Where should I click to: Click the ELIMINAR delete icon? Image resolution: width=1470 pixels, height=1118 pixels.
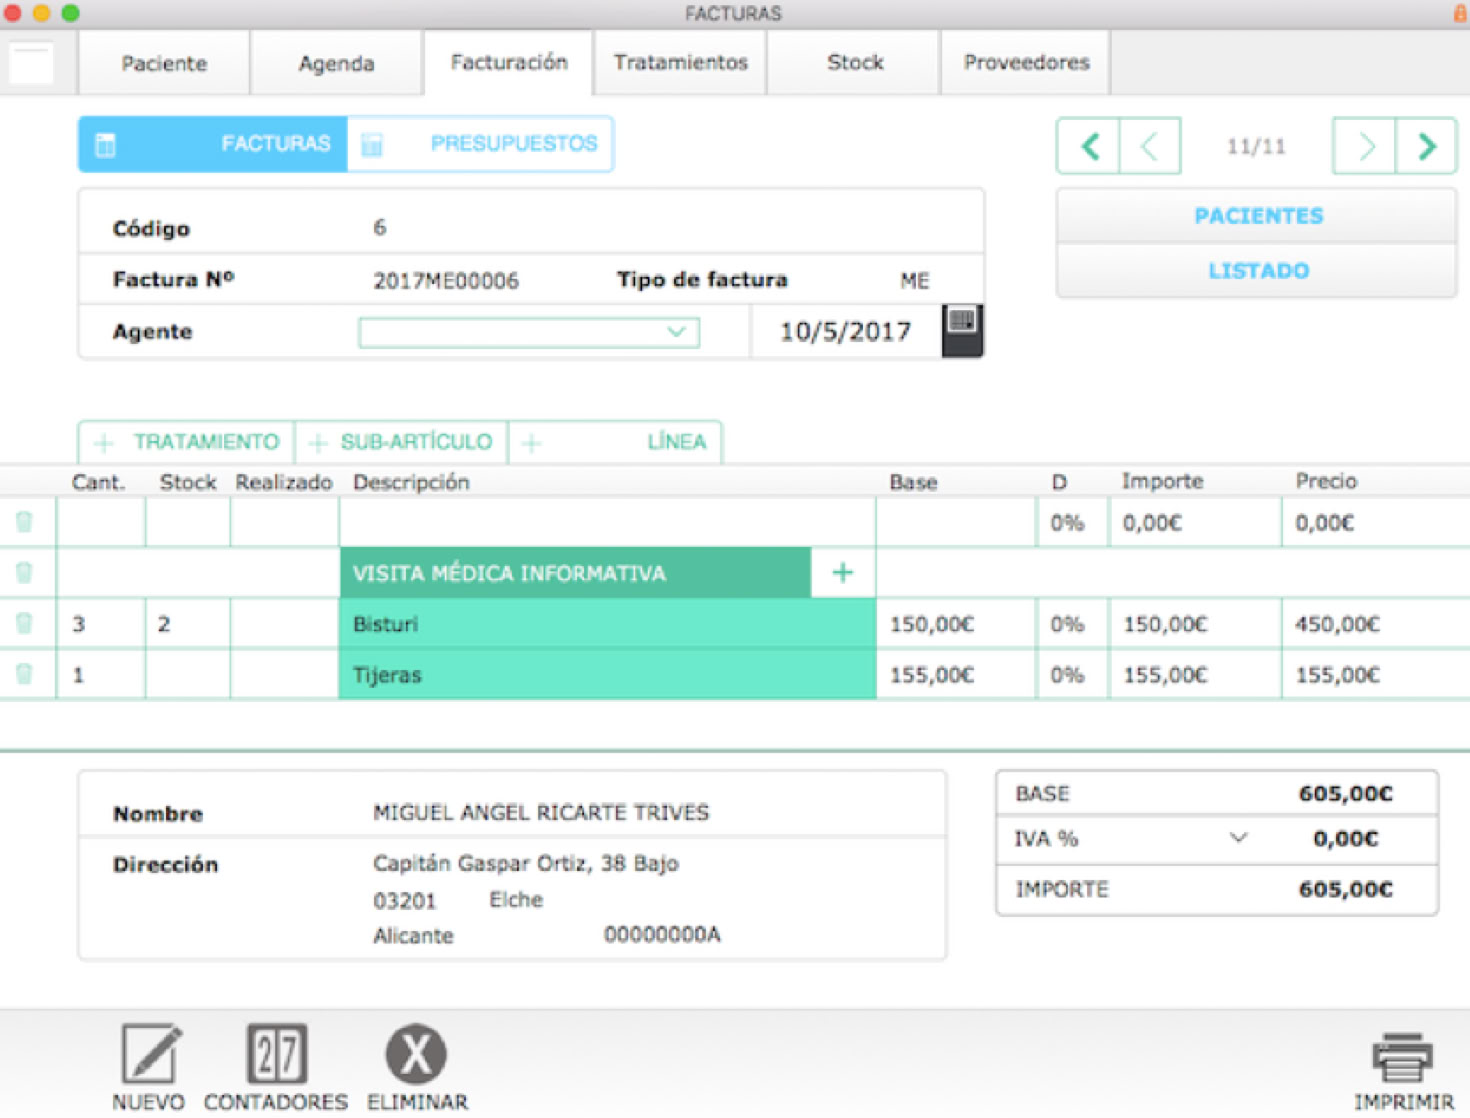[416, 1055]
